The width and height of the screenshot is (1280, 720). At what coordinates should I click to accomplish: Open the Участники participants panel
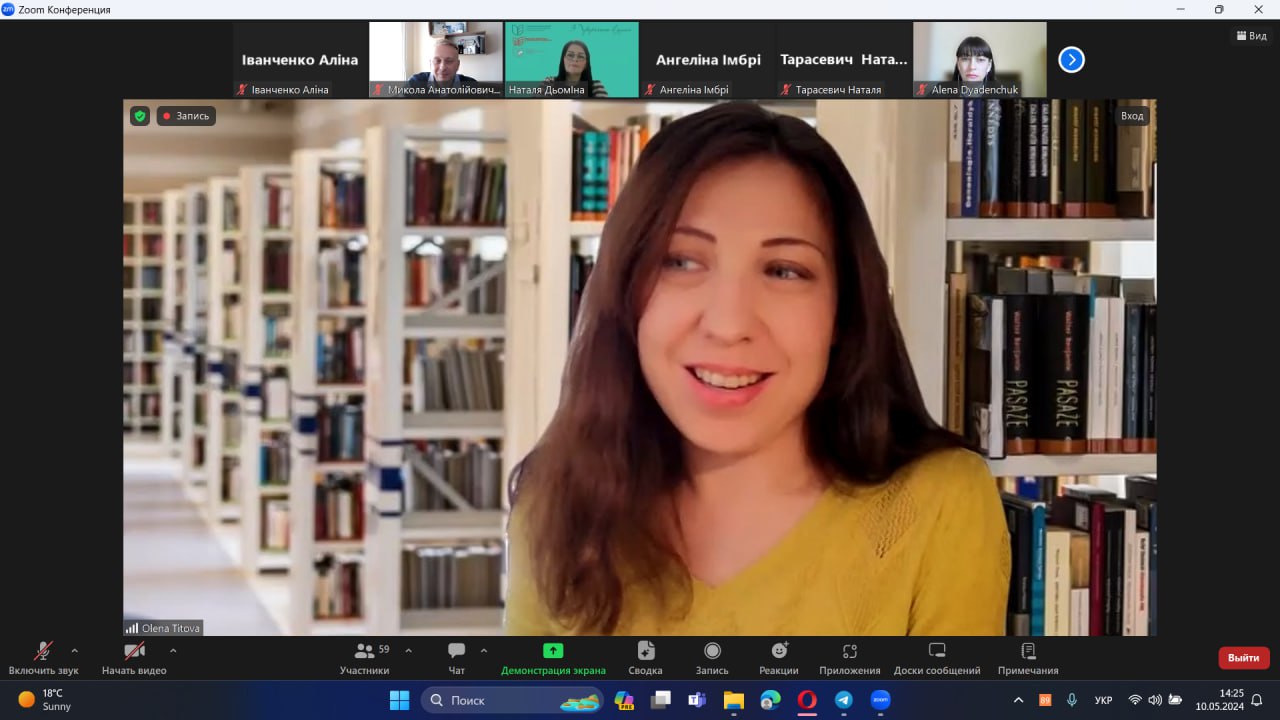(x=364, y=658)
